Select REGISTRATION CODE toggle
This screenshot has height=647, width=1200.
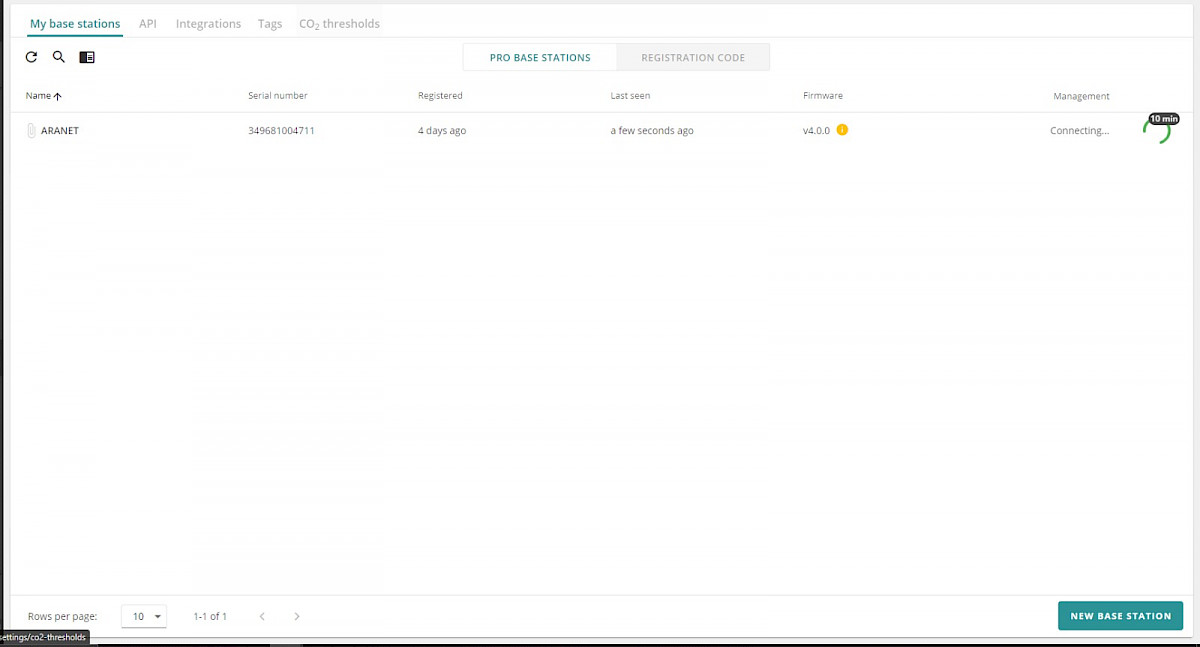coord(693,57)
